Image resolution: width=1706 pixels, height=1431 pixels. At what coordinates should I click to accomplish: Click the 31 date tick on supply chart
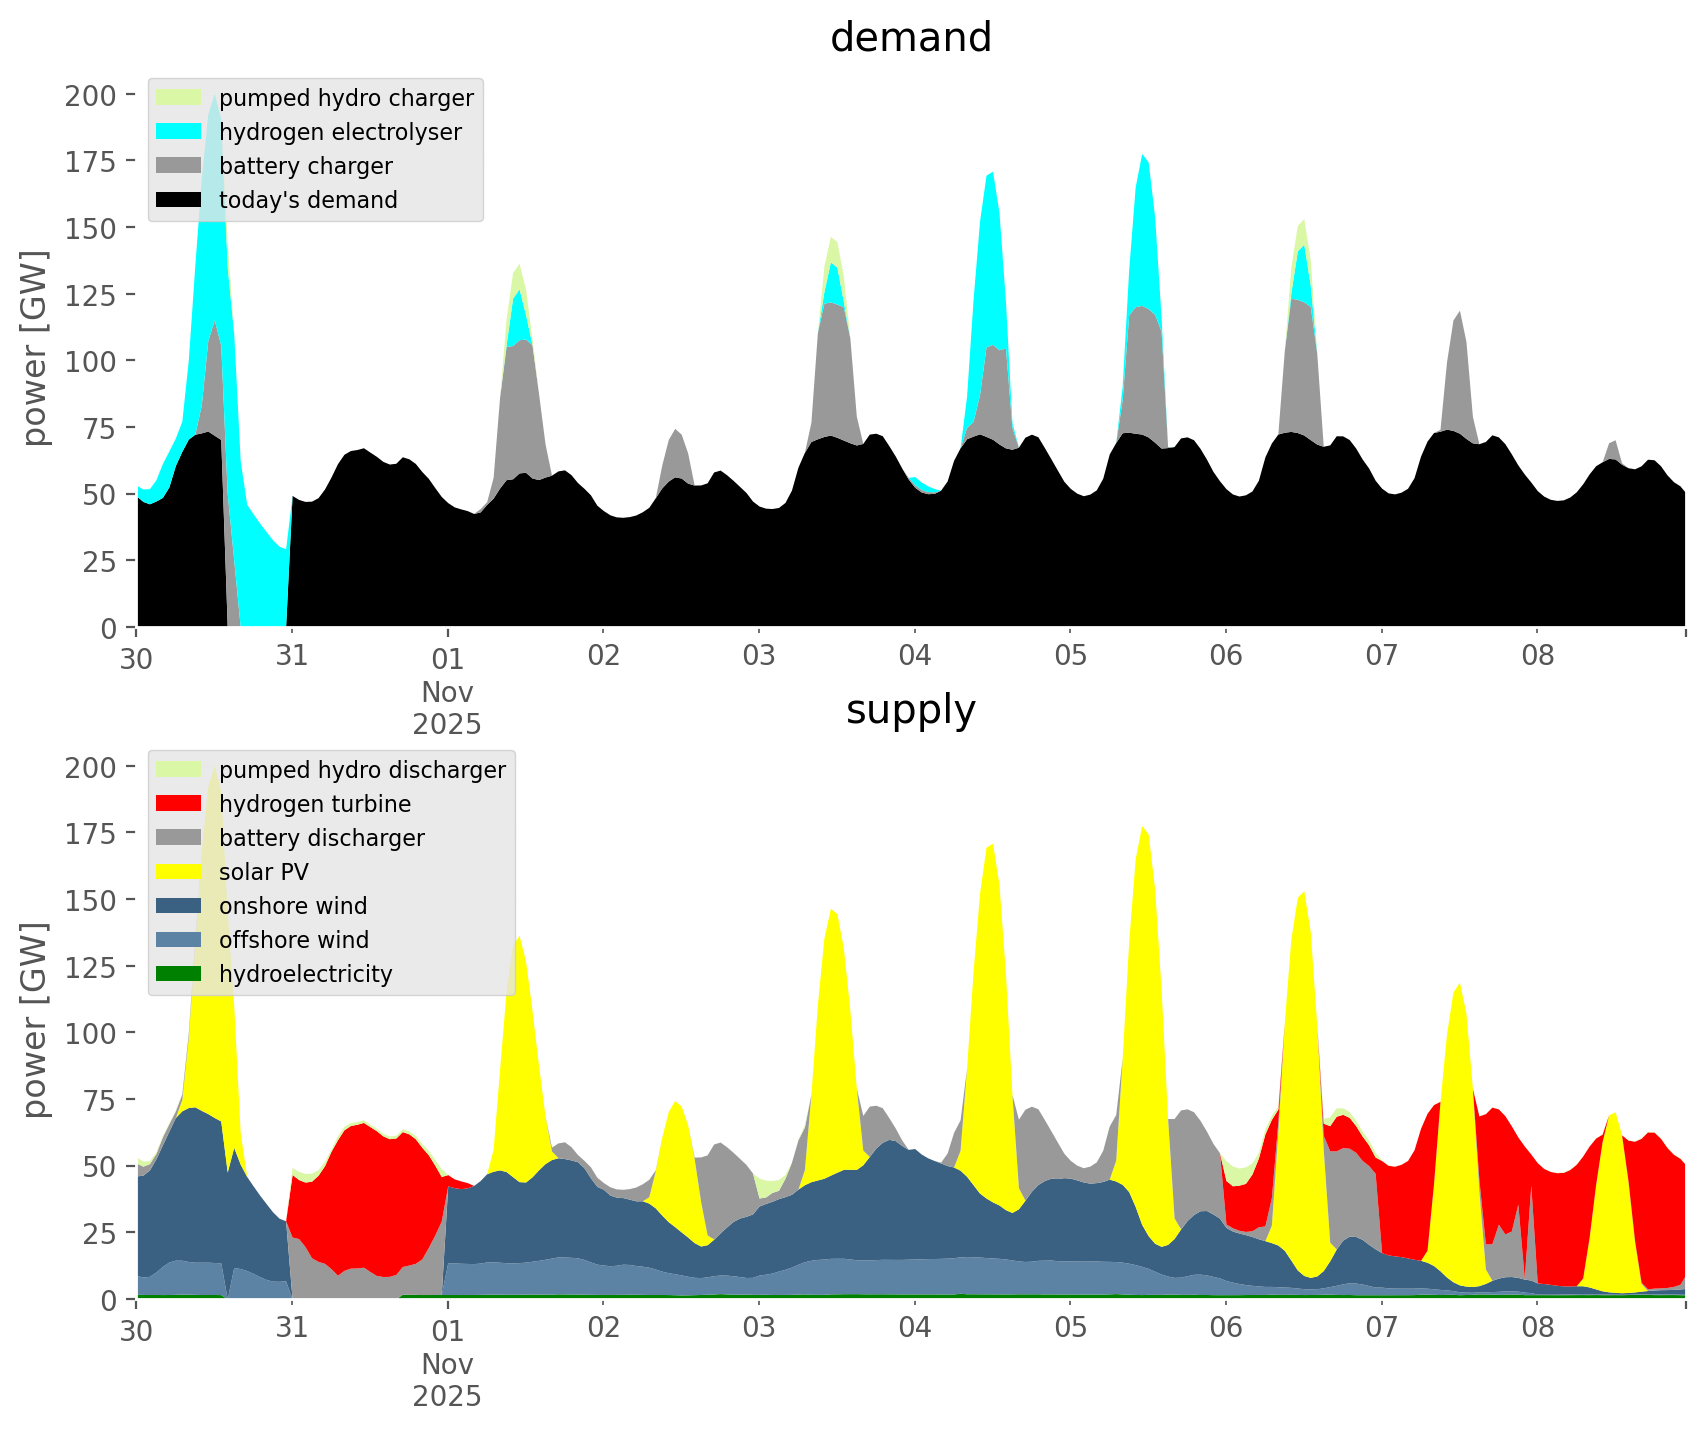[x=291, y=1329]
